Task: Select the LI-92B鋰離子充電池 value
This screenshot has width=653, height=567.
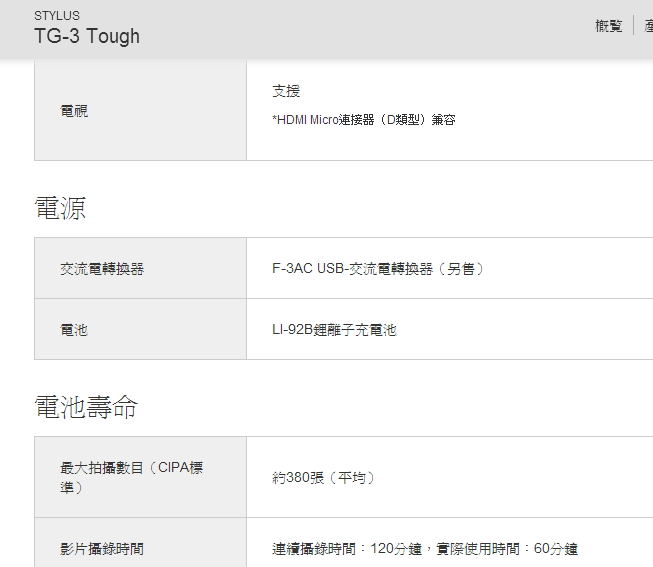Action: (x=334, y=330)
